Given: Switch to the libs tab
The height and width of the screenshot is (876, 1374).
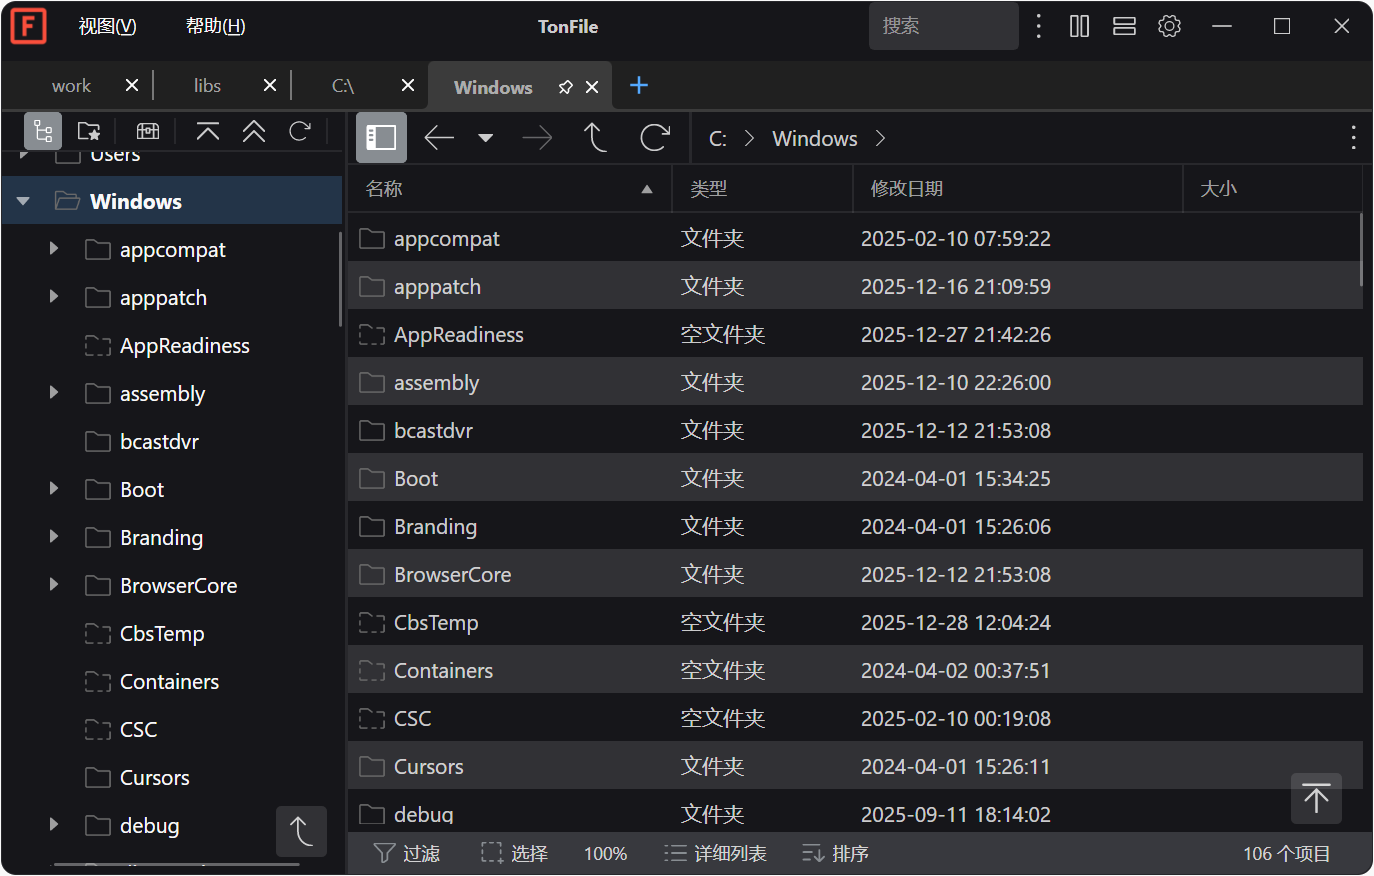Looking at the screenshot, I should coord(207,87).
